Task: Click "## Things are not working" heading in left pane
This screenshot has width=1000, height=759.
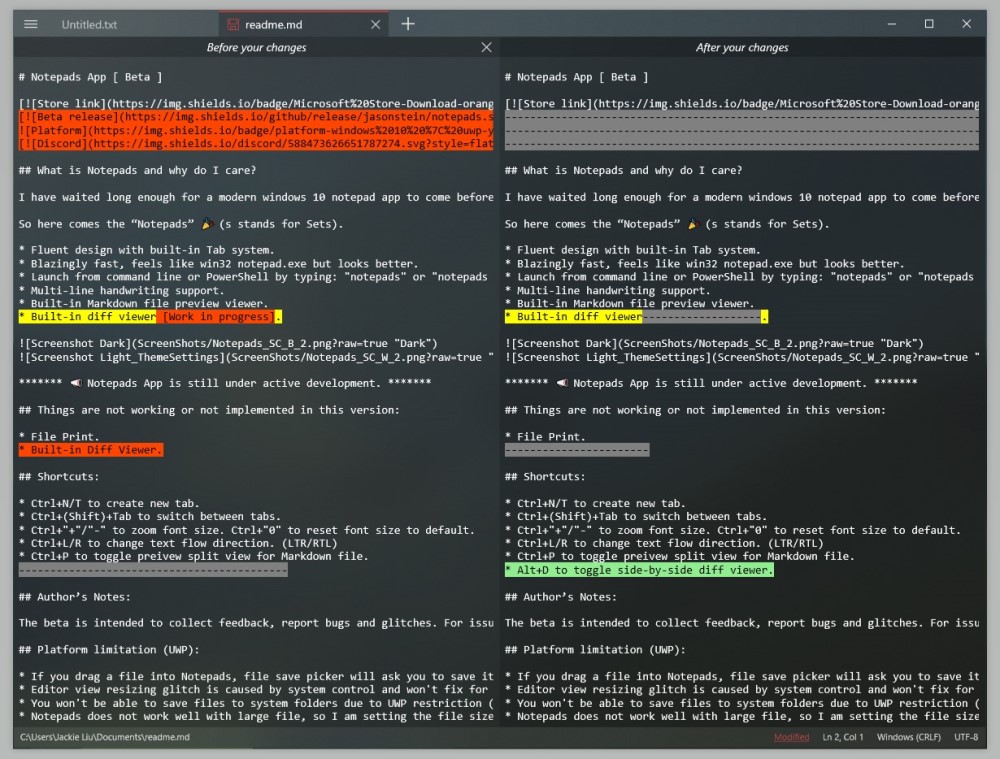Action: [x=209, y=410]
